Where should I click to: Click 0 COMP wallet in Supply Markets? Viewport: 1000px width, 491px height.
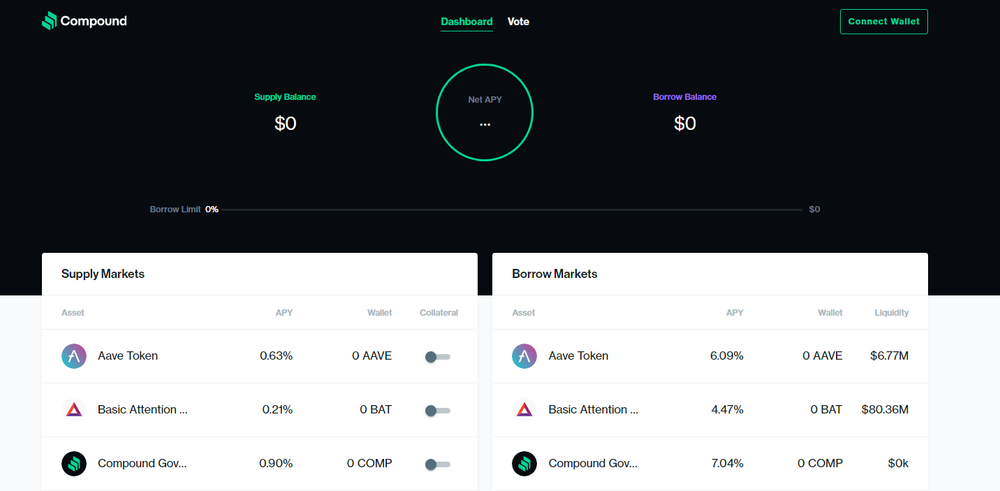coord(370,464)
